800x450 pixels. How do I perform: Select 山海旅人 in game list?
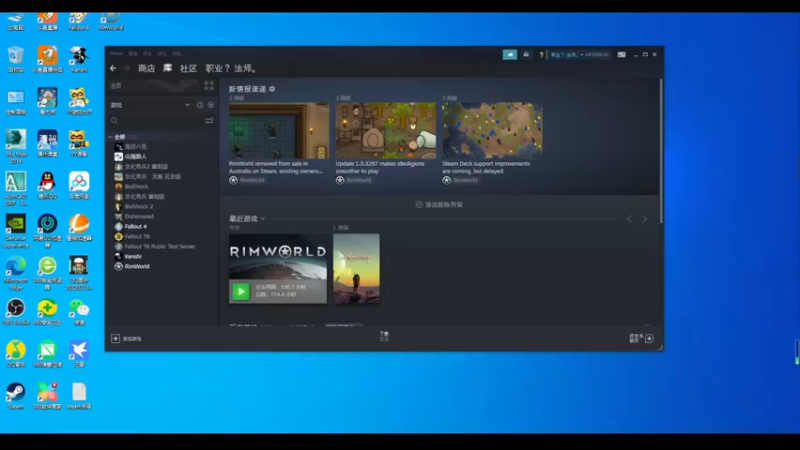tap(136, 157)
